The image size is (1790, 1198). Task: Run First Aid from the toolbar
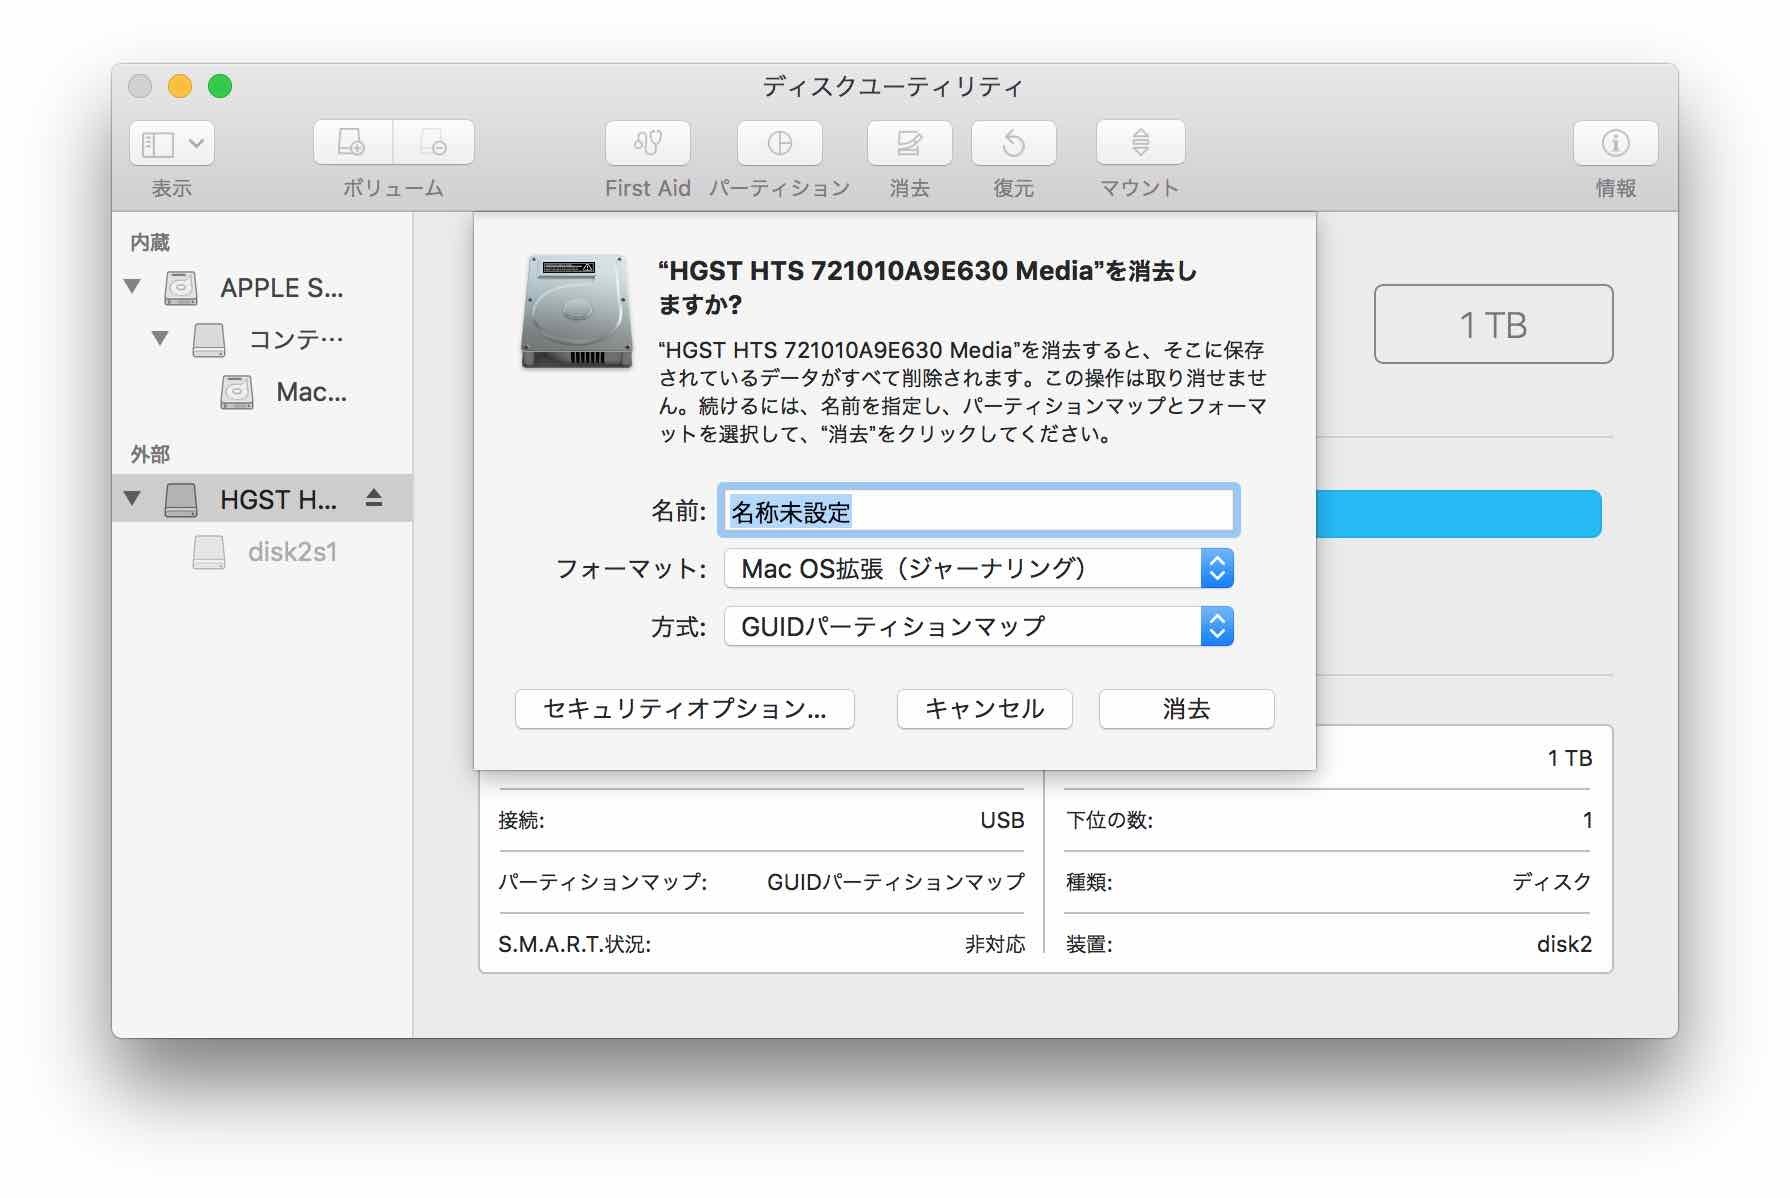647,143
